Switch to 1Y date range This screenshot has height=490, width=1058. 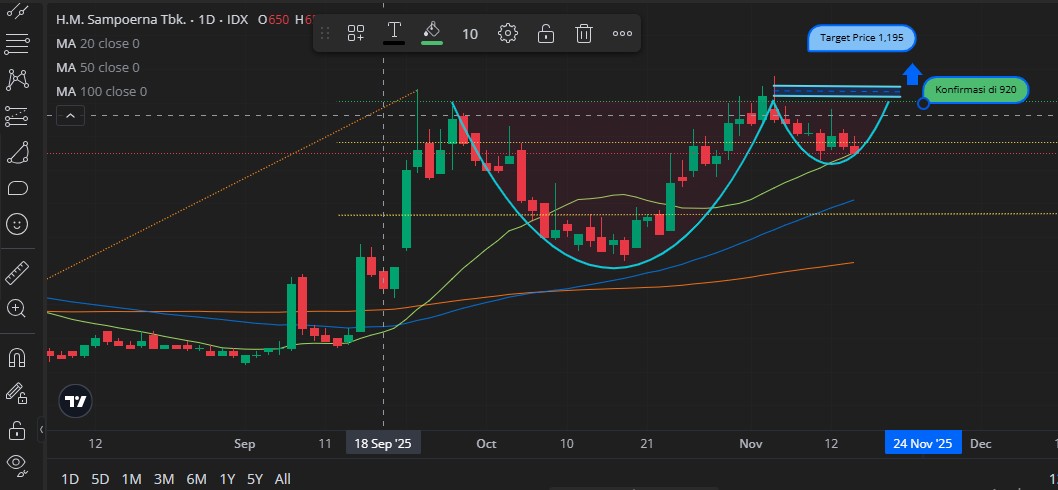point(227,479)
